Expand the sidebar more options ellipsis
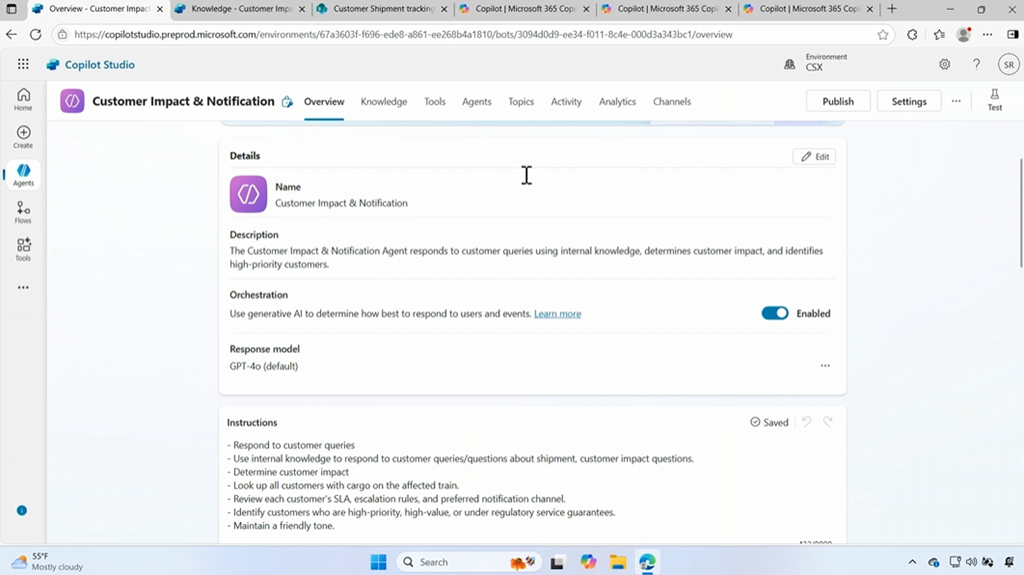Screen dimensions: 1024x575 coord(23,288)
